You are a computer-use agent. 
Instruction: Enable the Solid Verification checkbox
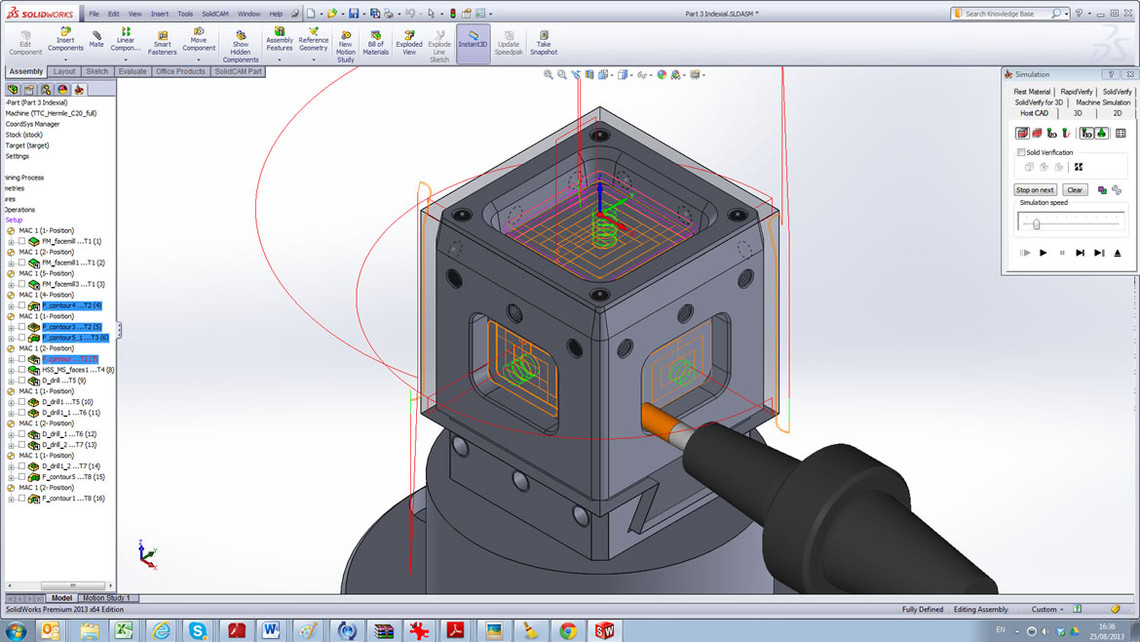1021,152
